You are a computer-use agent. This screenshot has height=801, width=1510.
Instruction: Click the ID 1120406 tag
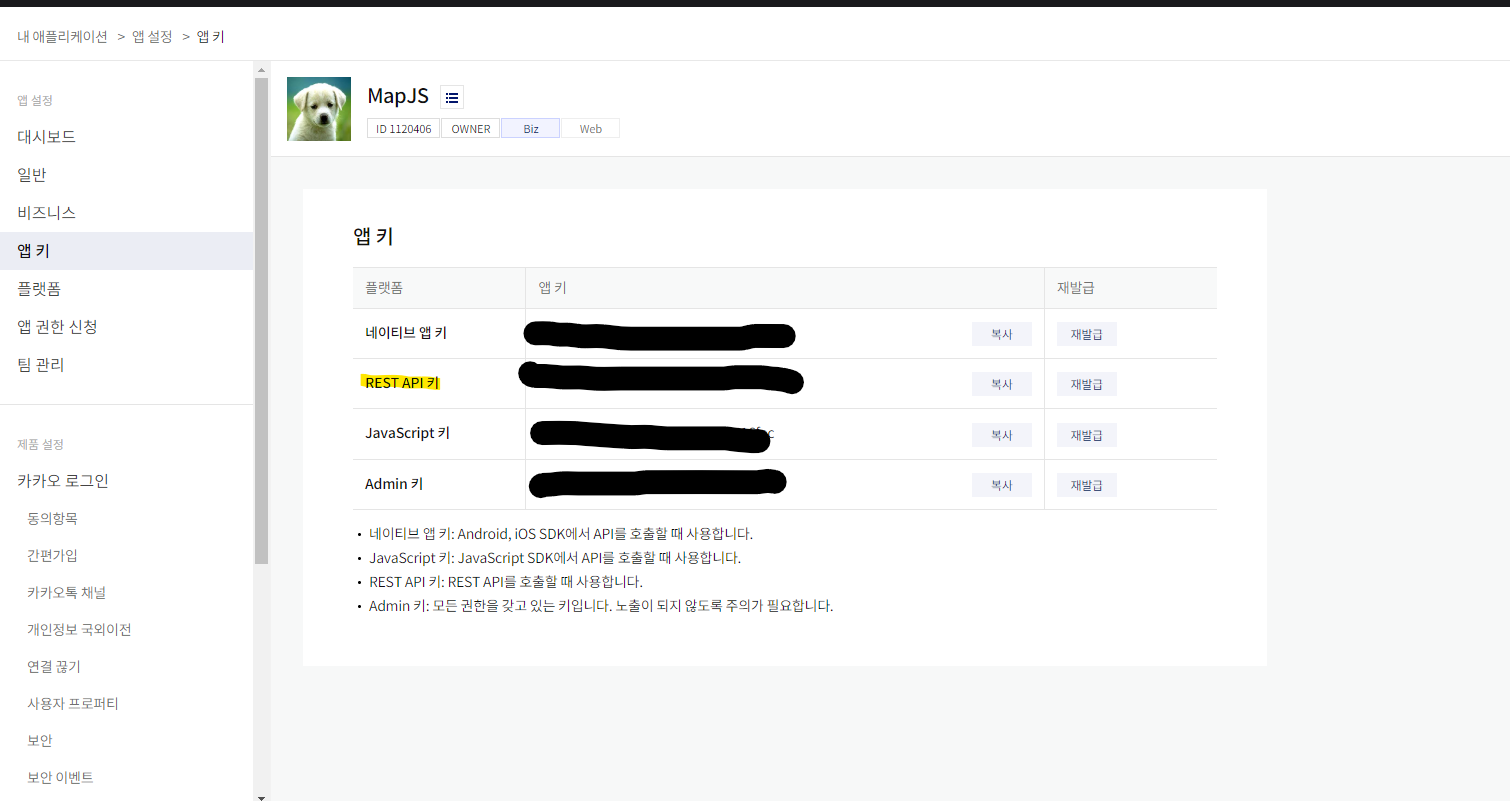(x=404, y=129)
